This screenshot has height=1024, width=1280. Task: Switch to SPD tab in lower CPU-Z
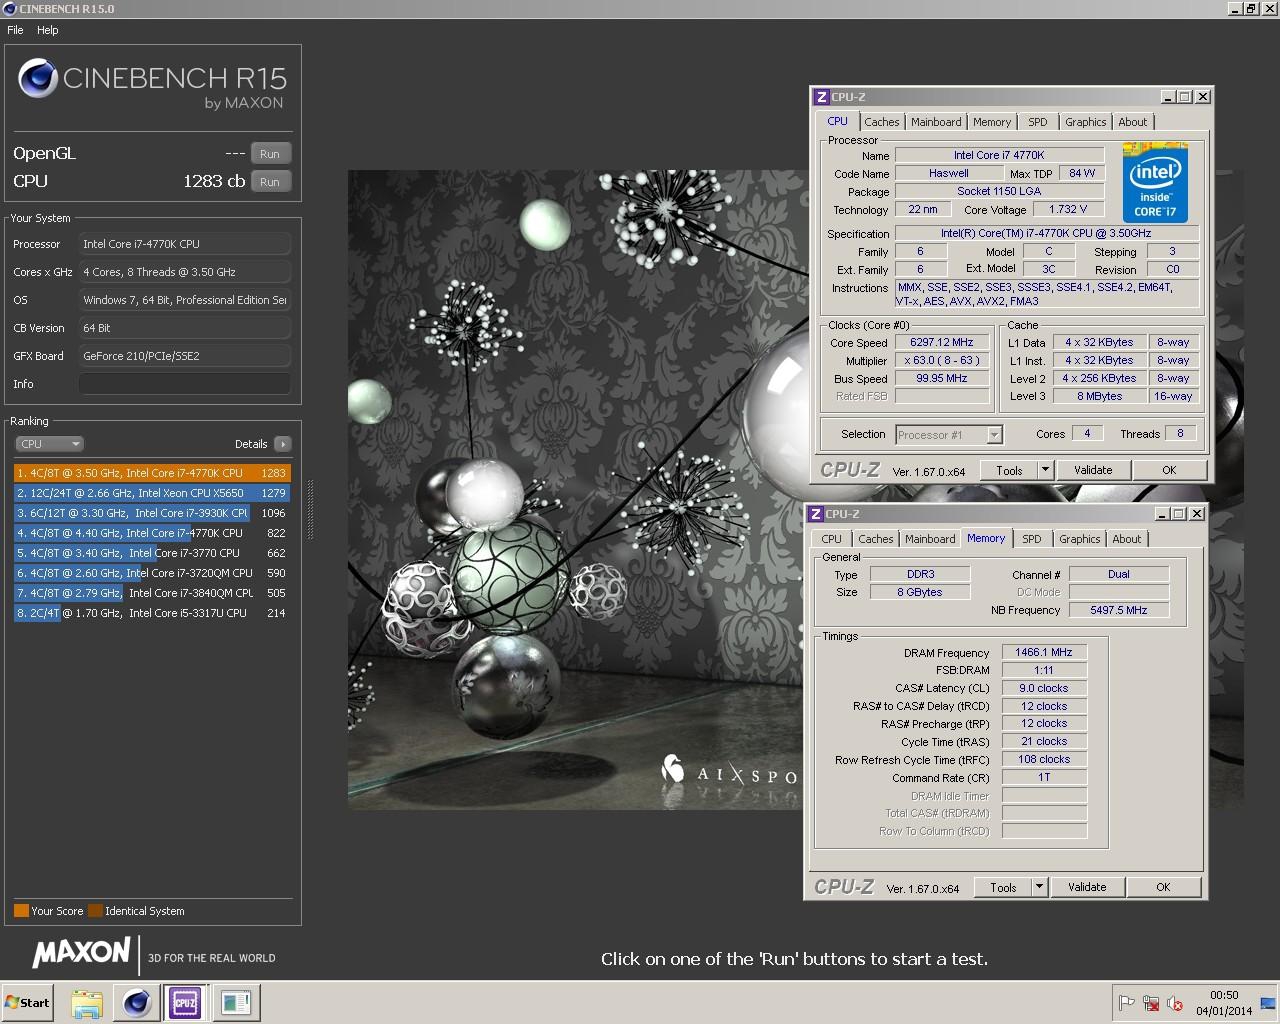click(1032, 539)
